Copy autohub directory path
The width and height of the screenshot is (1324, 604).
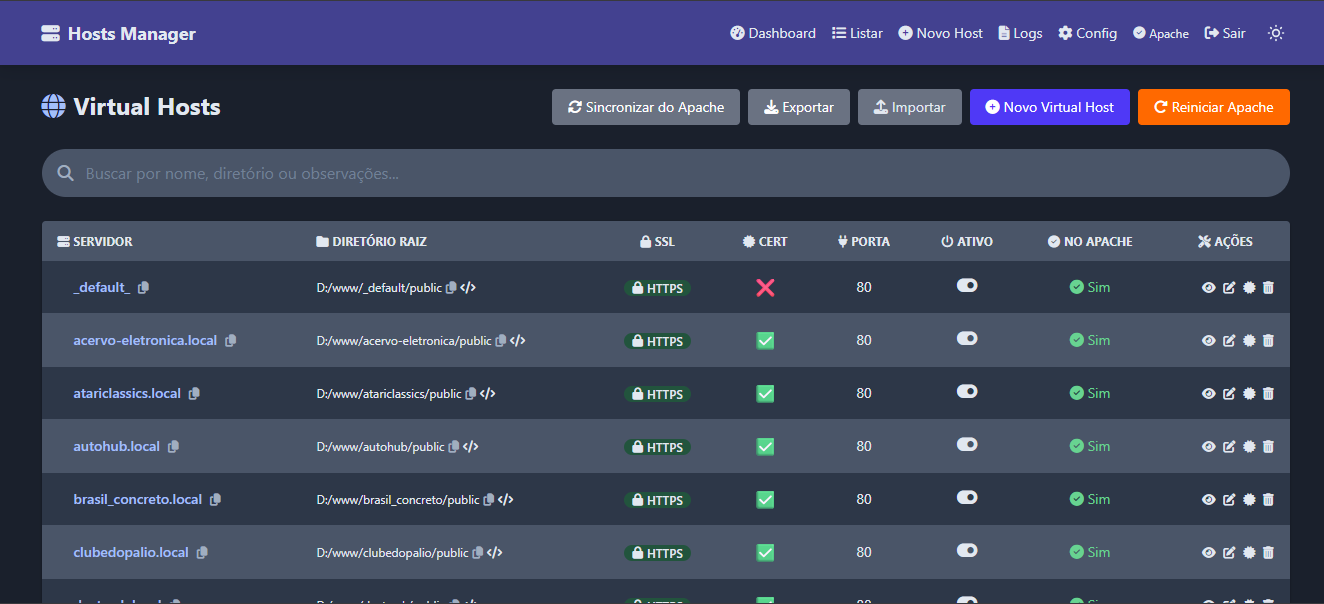(454, 447)
